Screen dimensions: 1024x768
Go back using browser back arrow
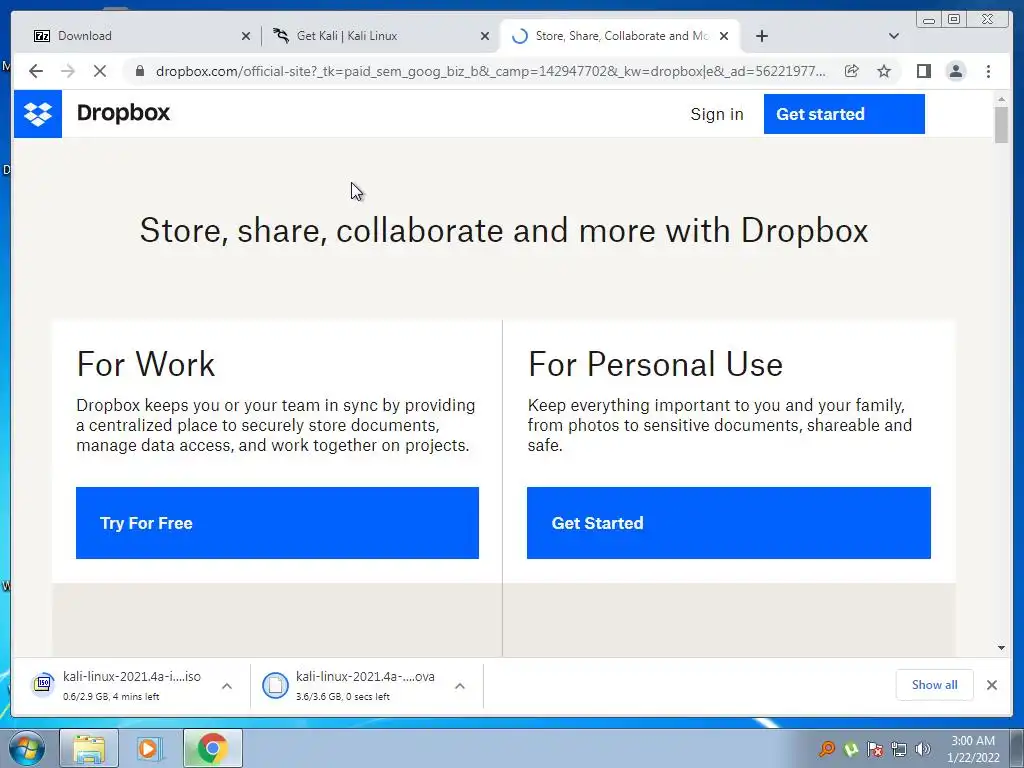[x=36, y=71]
